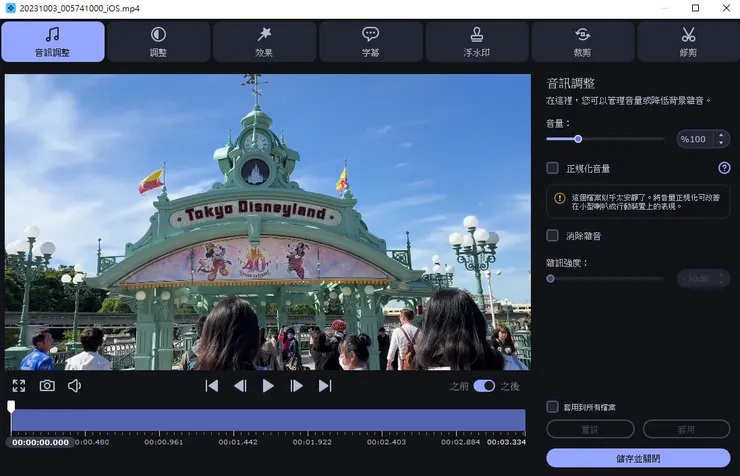The height and width of the screenshot is (476, 740).
Task: Click the timeline playhead marker
Action: coord(11,406)
